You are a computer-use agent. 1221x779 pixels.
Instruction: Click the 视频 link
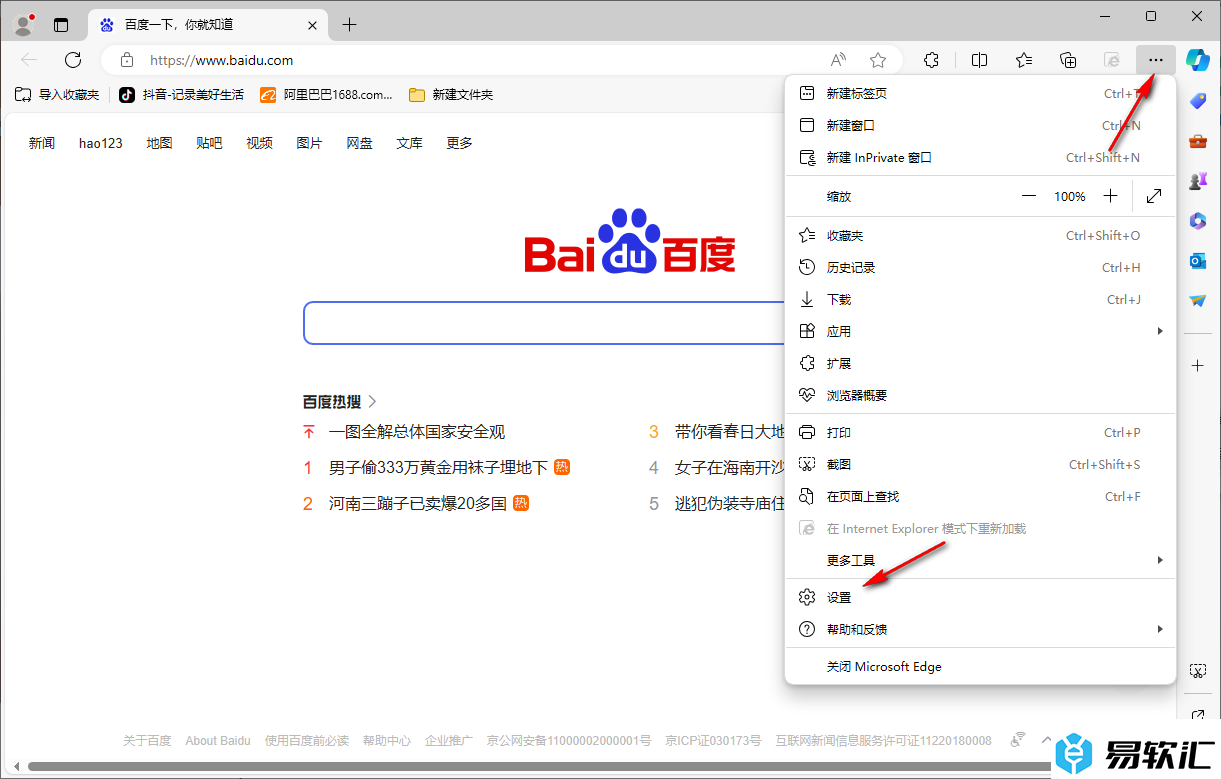pyautogui.click(x=259, y=143)
